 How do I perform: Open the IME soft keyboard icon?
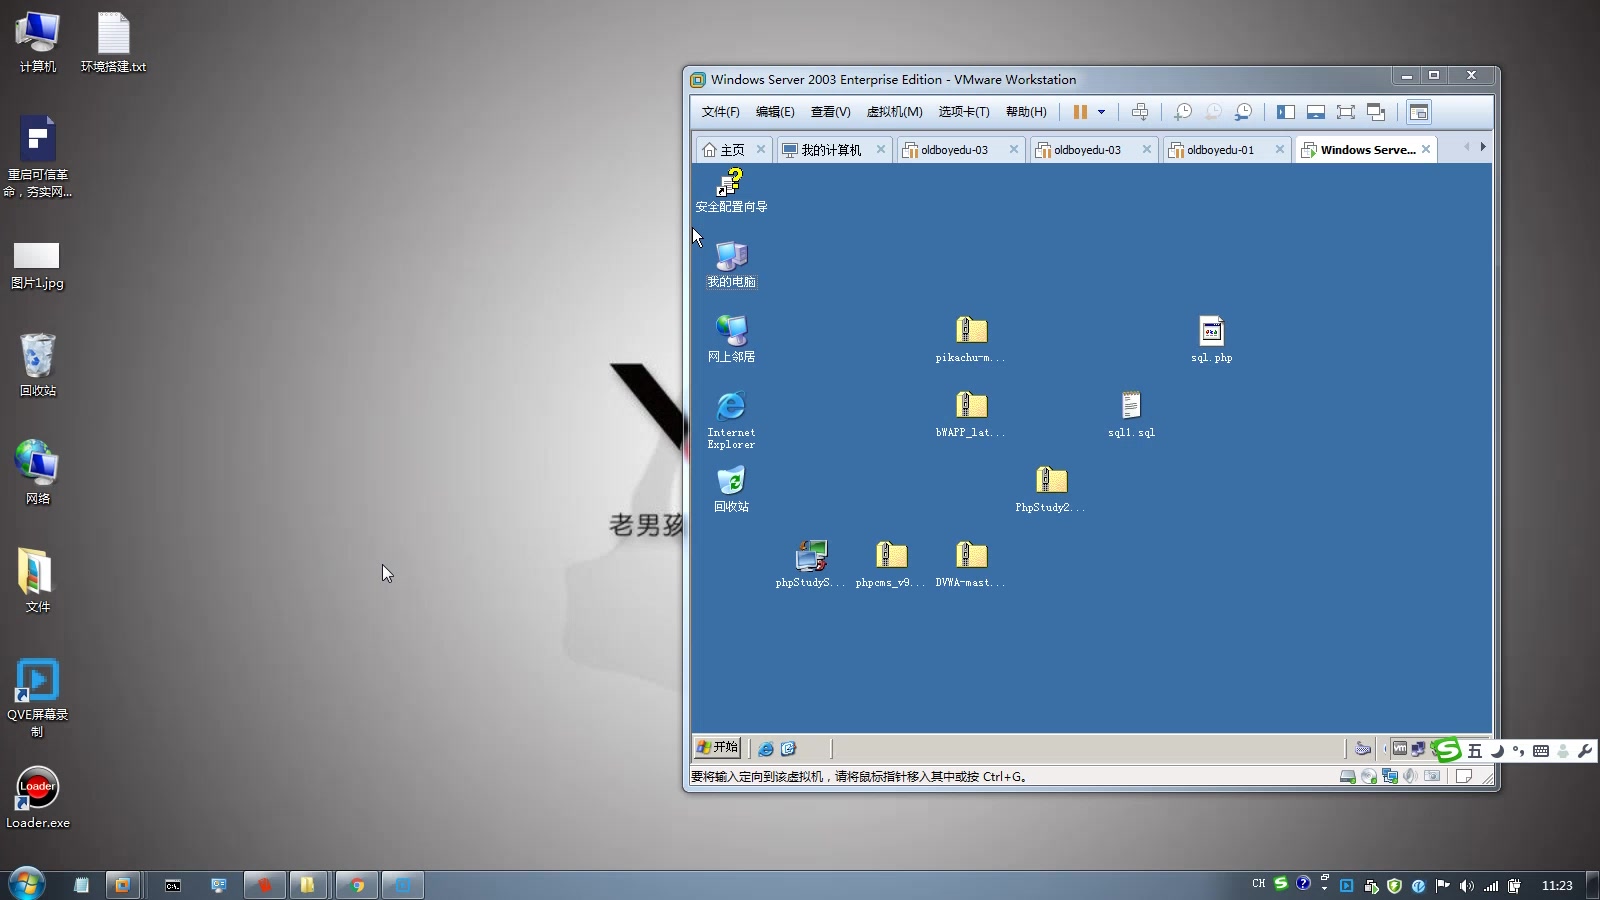tap(1541, 751)
